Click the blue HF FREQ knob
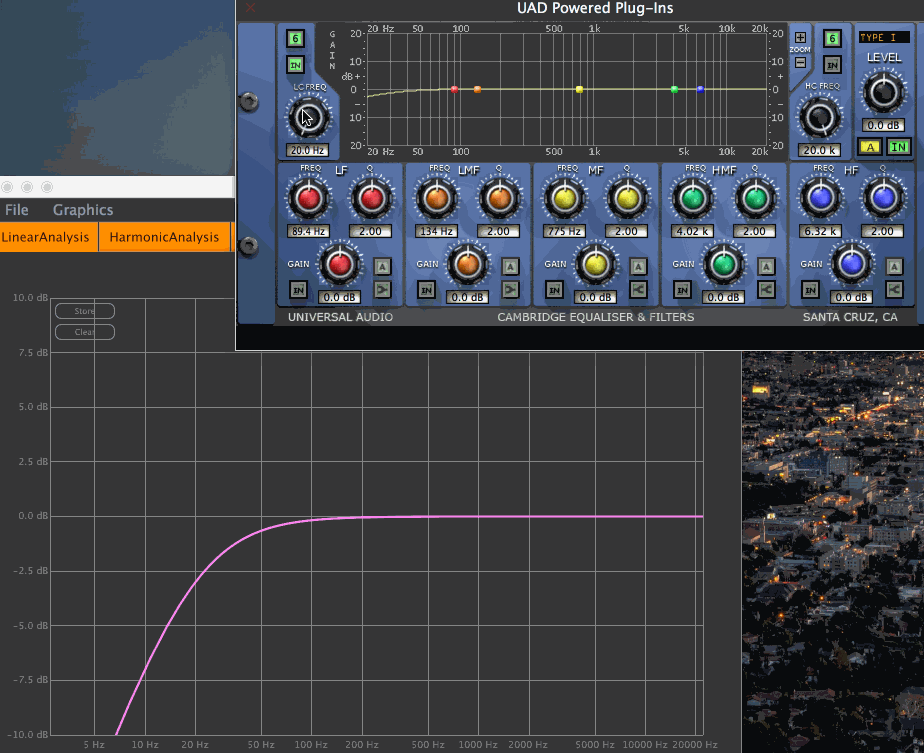Screen dimensions: 924x753 coord(820,199)
